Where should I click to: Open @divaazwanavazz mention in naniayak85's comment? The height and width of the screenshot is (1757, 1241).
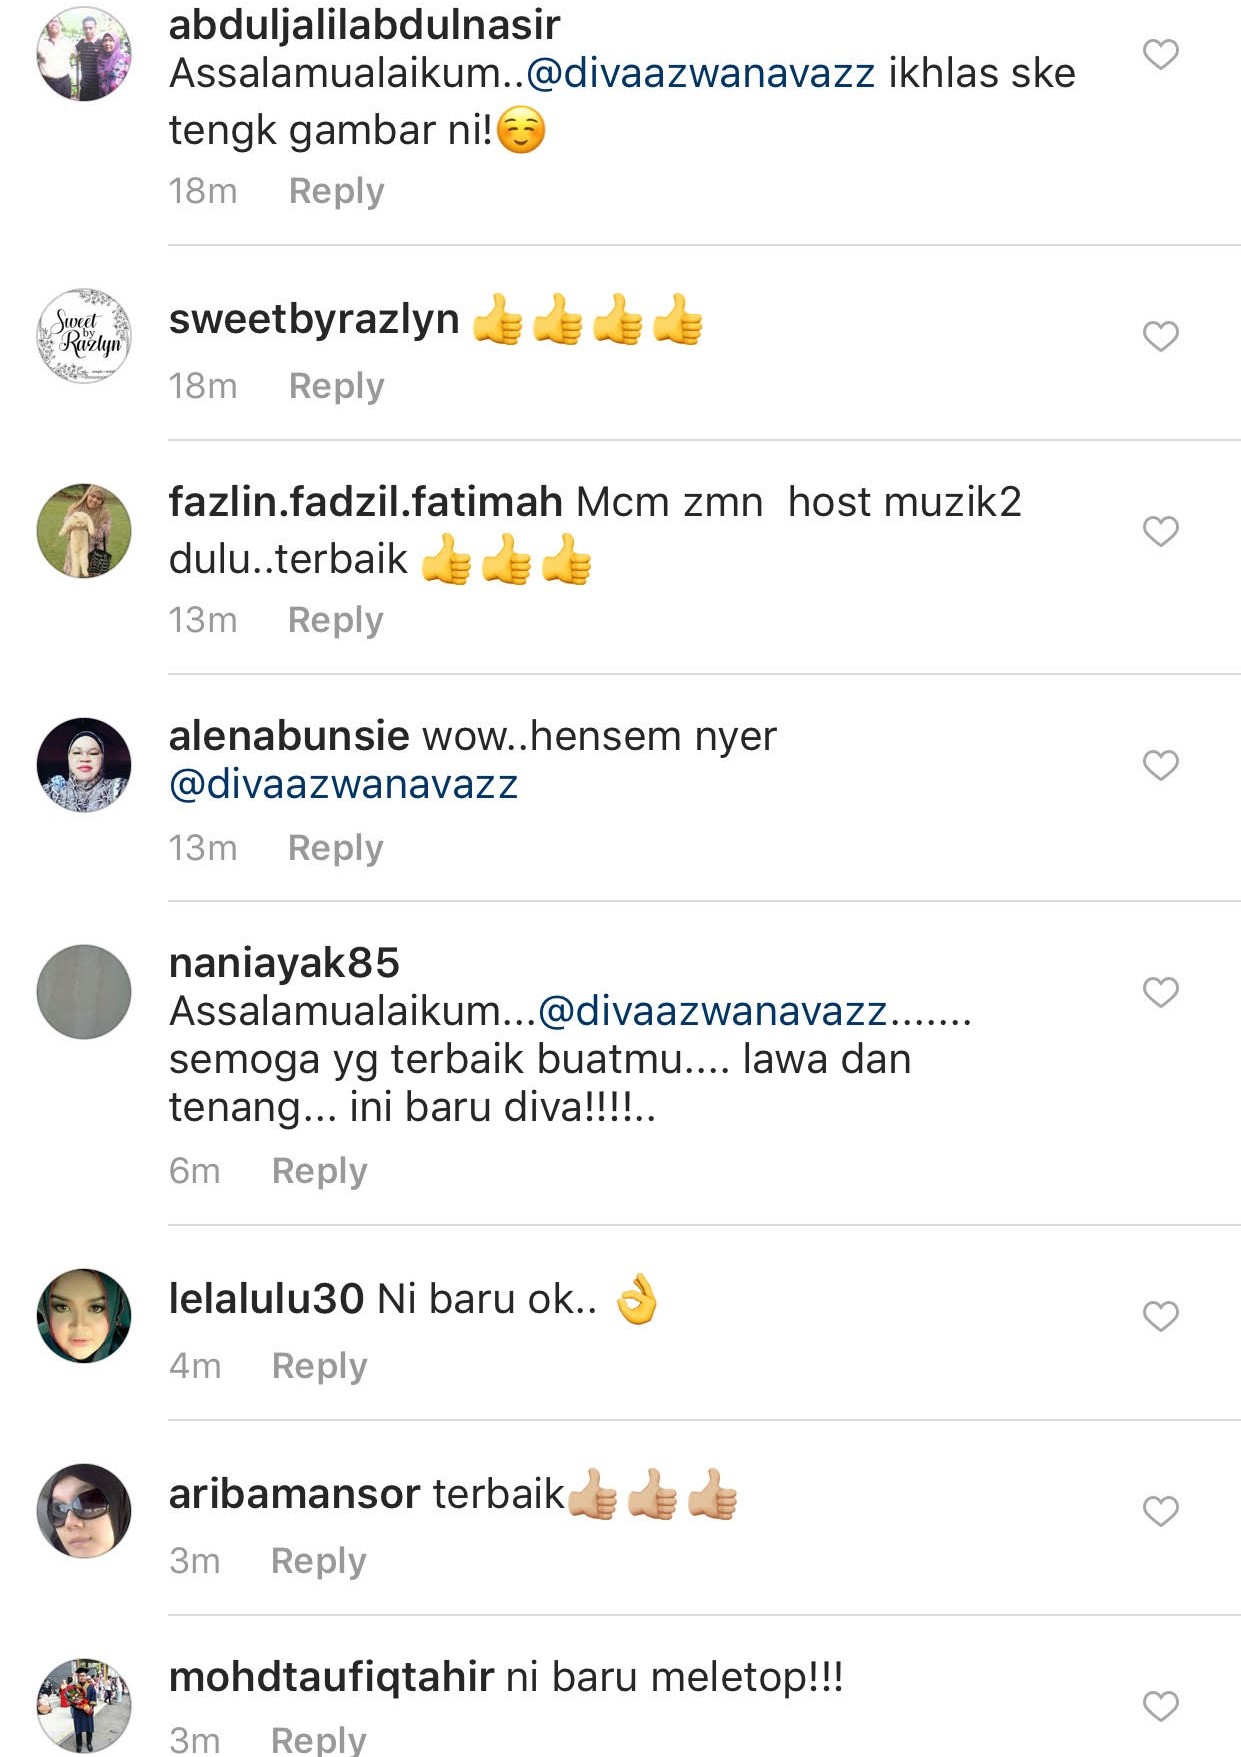[712, 1011]
